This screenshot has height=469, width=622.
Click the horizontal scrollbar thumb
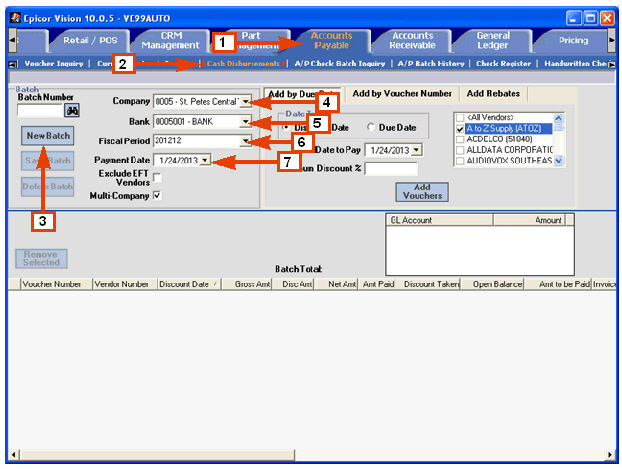point(157,454)
